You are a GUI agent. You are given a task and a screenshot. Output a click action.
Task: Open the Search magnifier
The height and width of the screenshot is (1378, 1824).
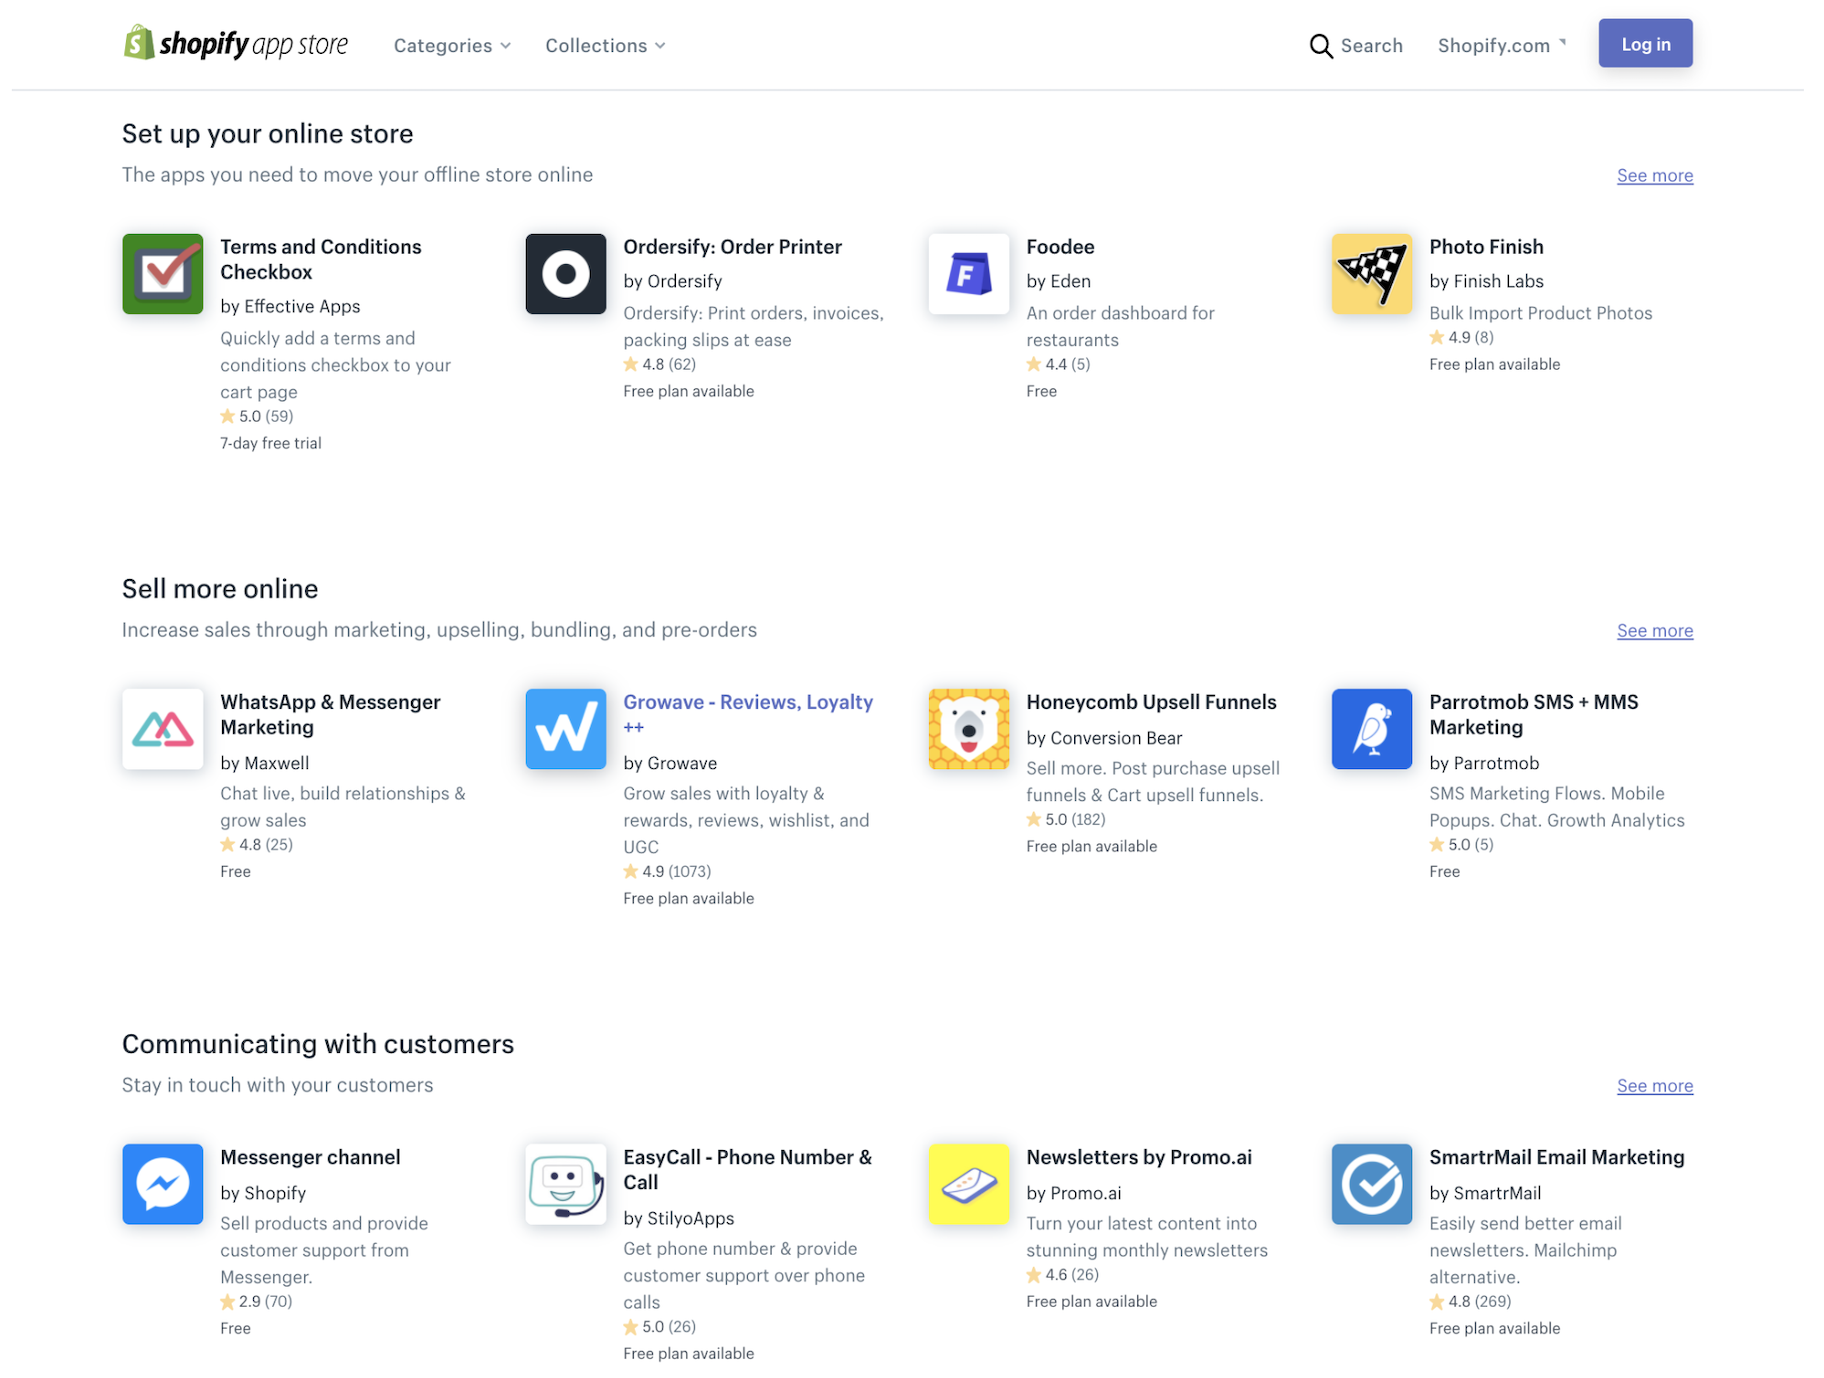click(1321, 46)
